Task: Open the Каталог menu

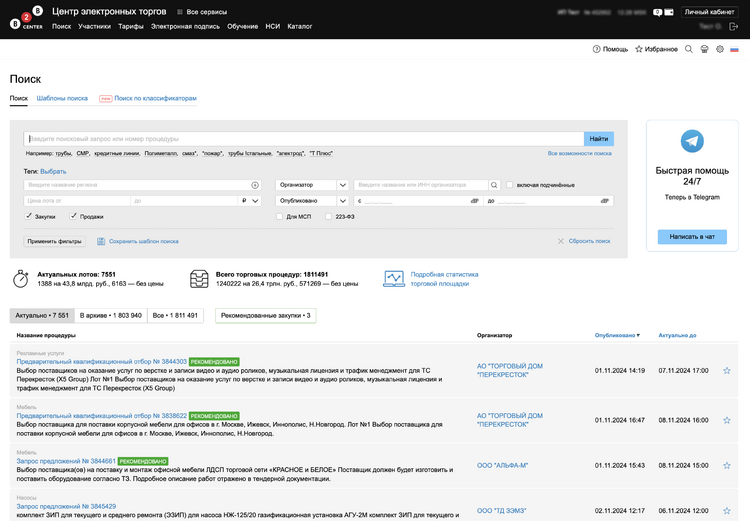Action: (x=300, y=26)
